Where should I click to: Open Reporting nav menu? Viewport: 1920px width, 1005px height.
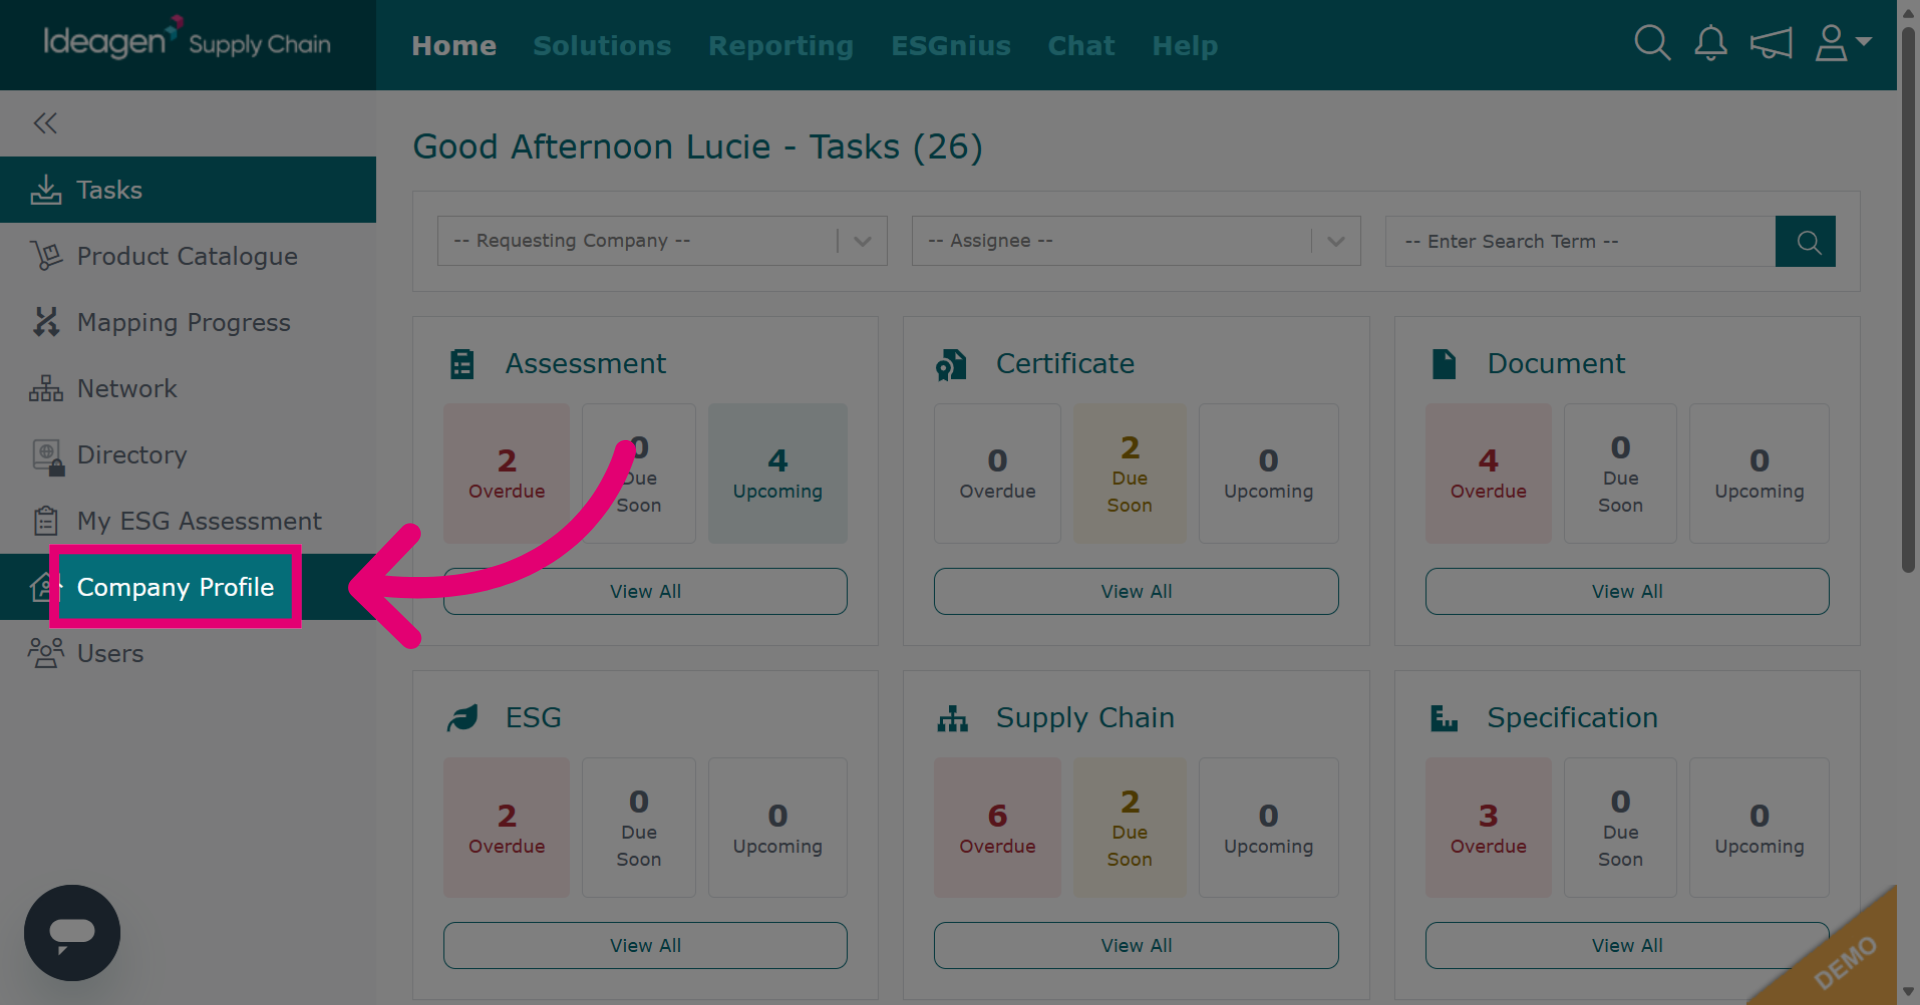[781, 46]
